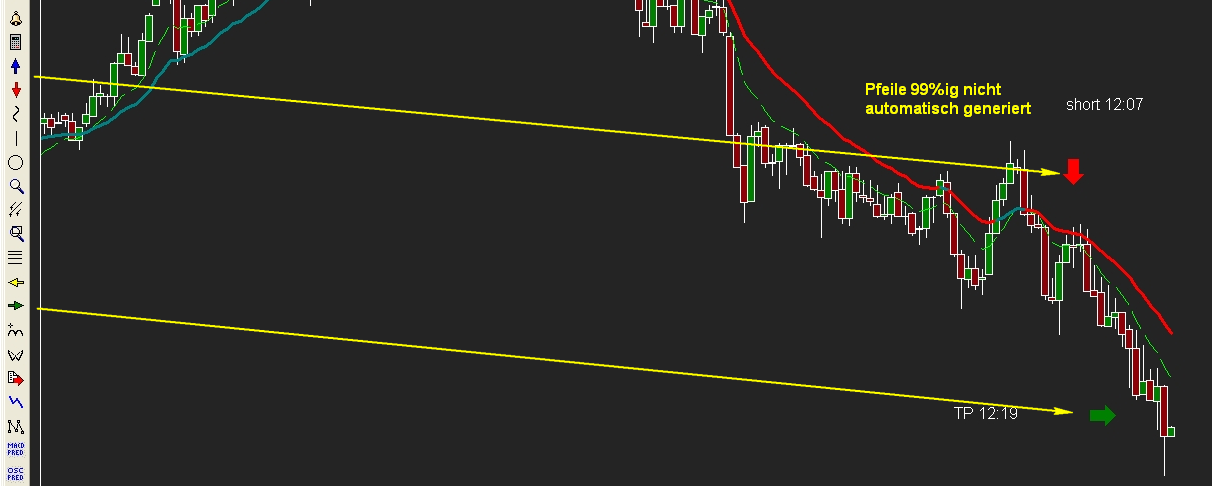The width and height of the screenshot is (1212, 486).
Task: Click the yellow left arrow tool
Action: click(15, 282)
